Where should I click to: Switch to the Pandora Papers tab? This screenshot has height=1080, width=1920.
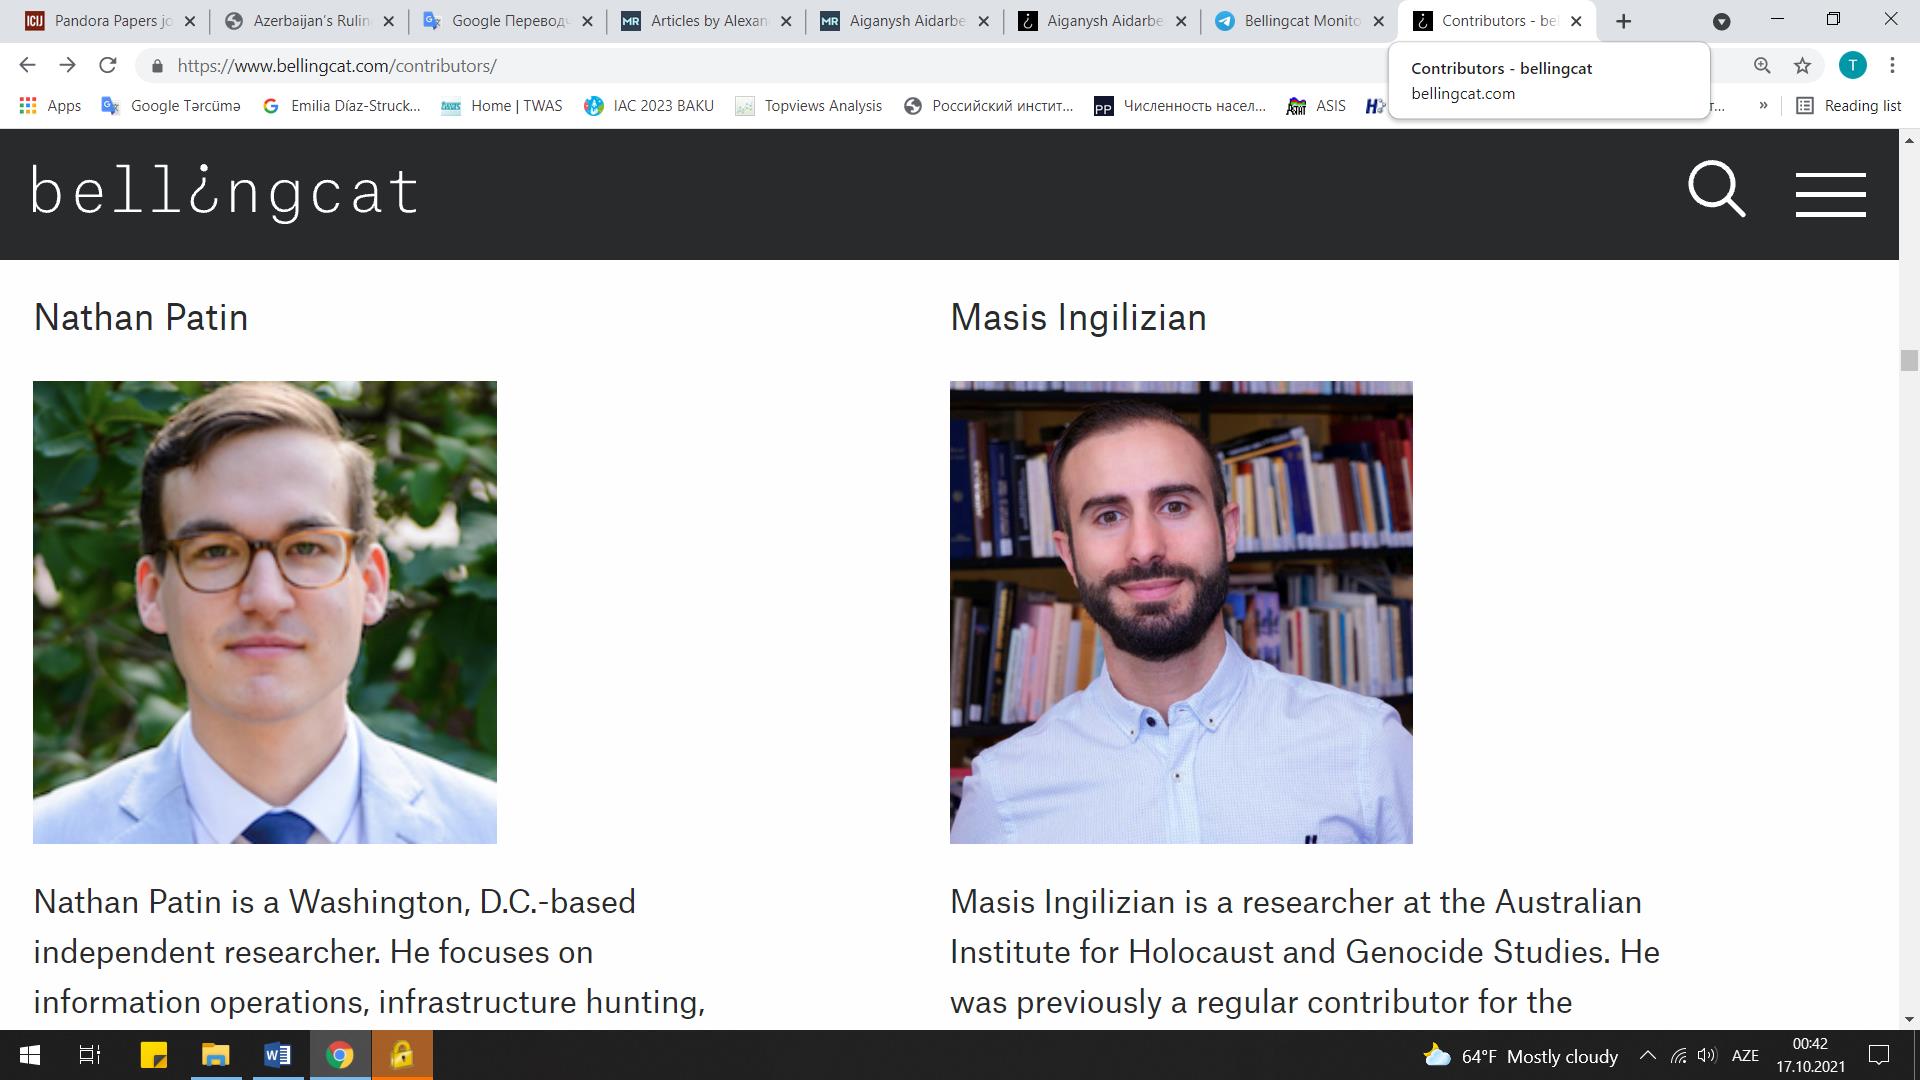pyautogui.click(x=110, y=21)
